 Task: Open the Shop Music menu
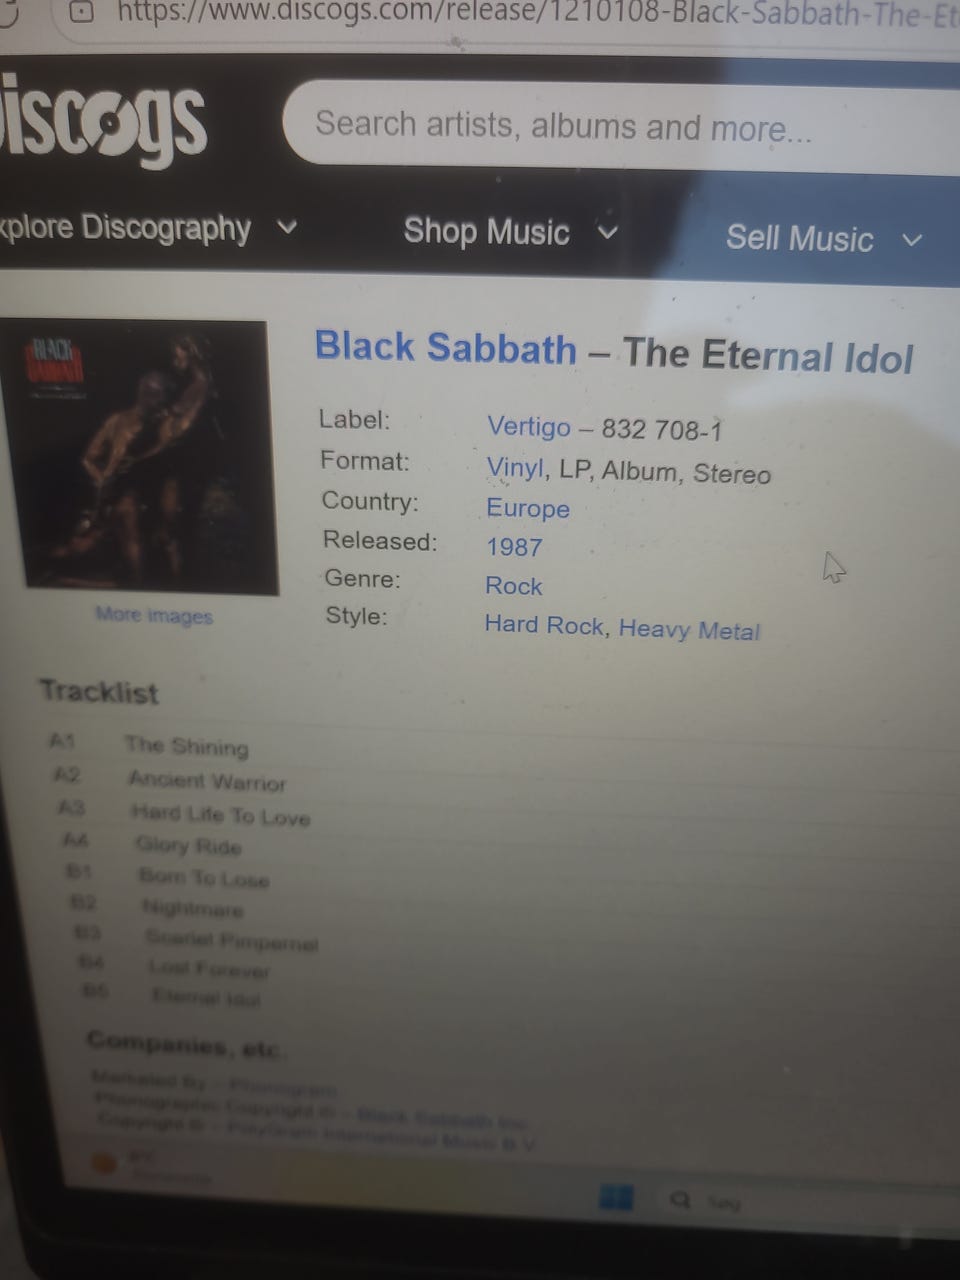[486, 231]
